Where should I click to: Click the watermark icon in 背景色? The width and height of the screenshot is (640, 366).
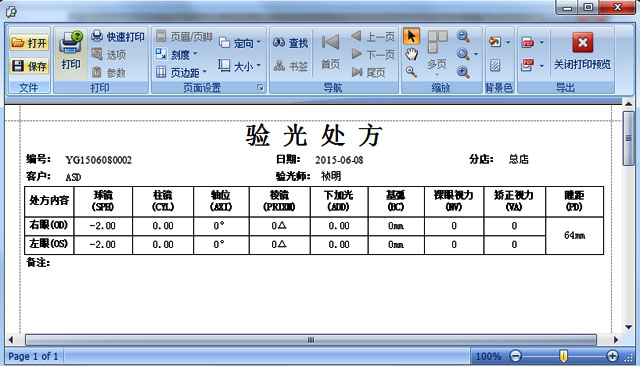(495, 65)
